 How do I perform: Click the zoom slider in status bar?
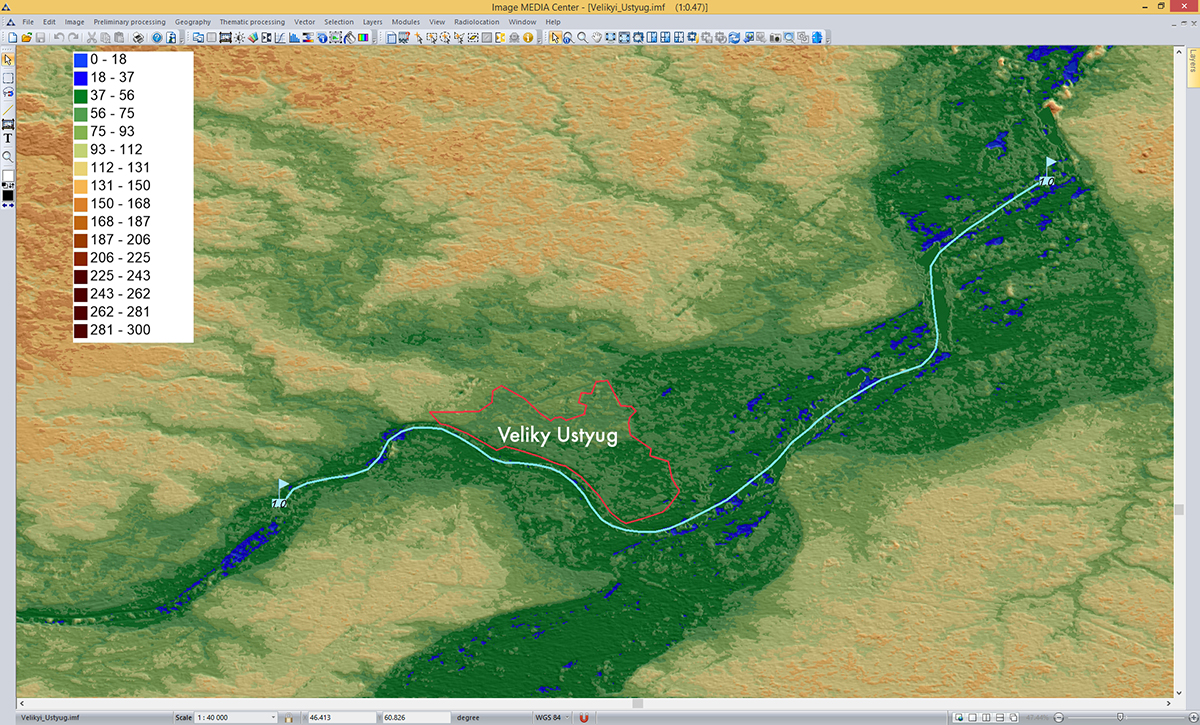[1120, 717]
